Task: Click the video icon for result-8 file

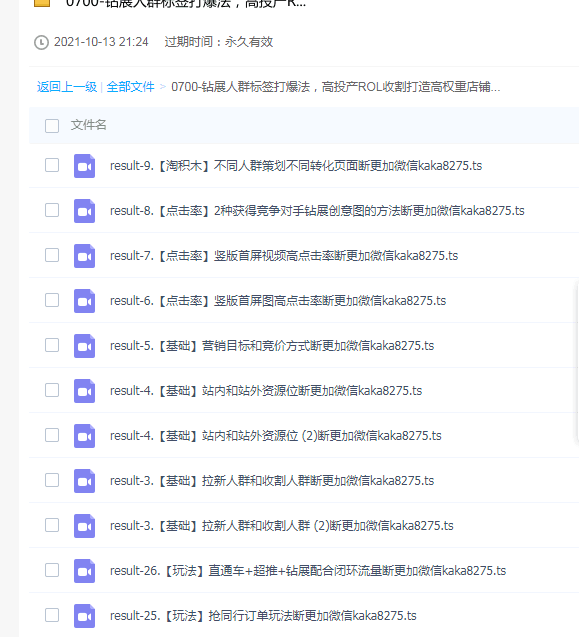Action: (85, 211)
